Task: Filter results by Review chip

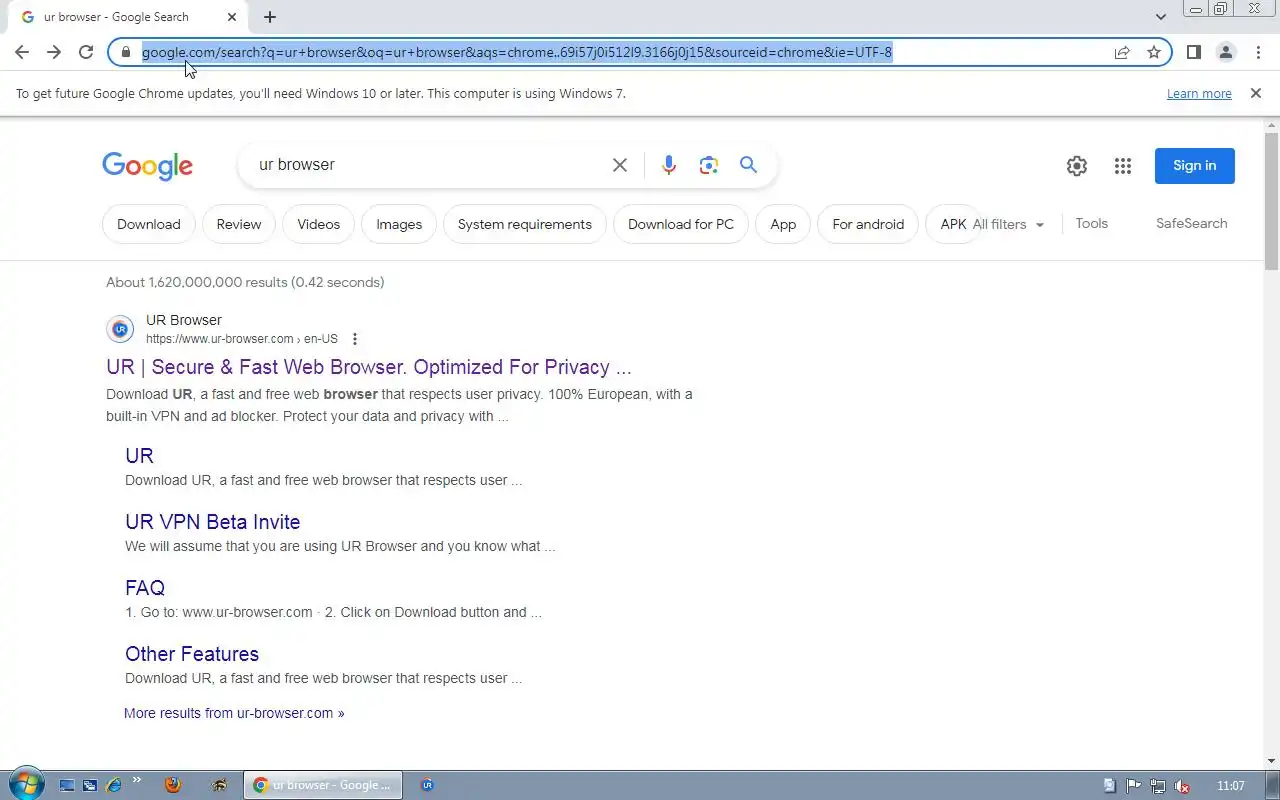Action: tap(239, 224)
